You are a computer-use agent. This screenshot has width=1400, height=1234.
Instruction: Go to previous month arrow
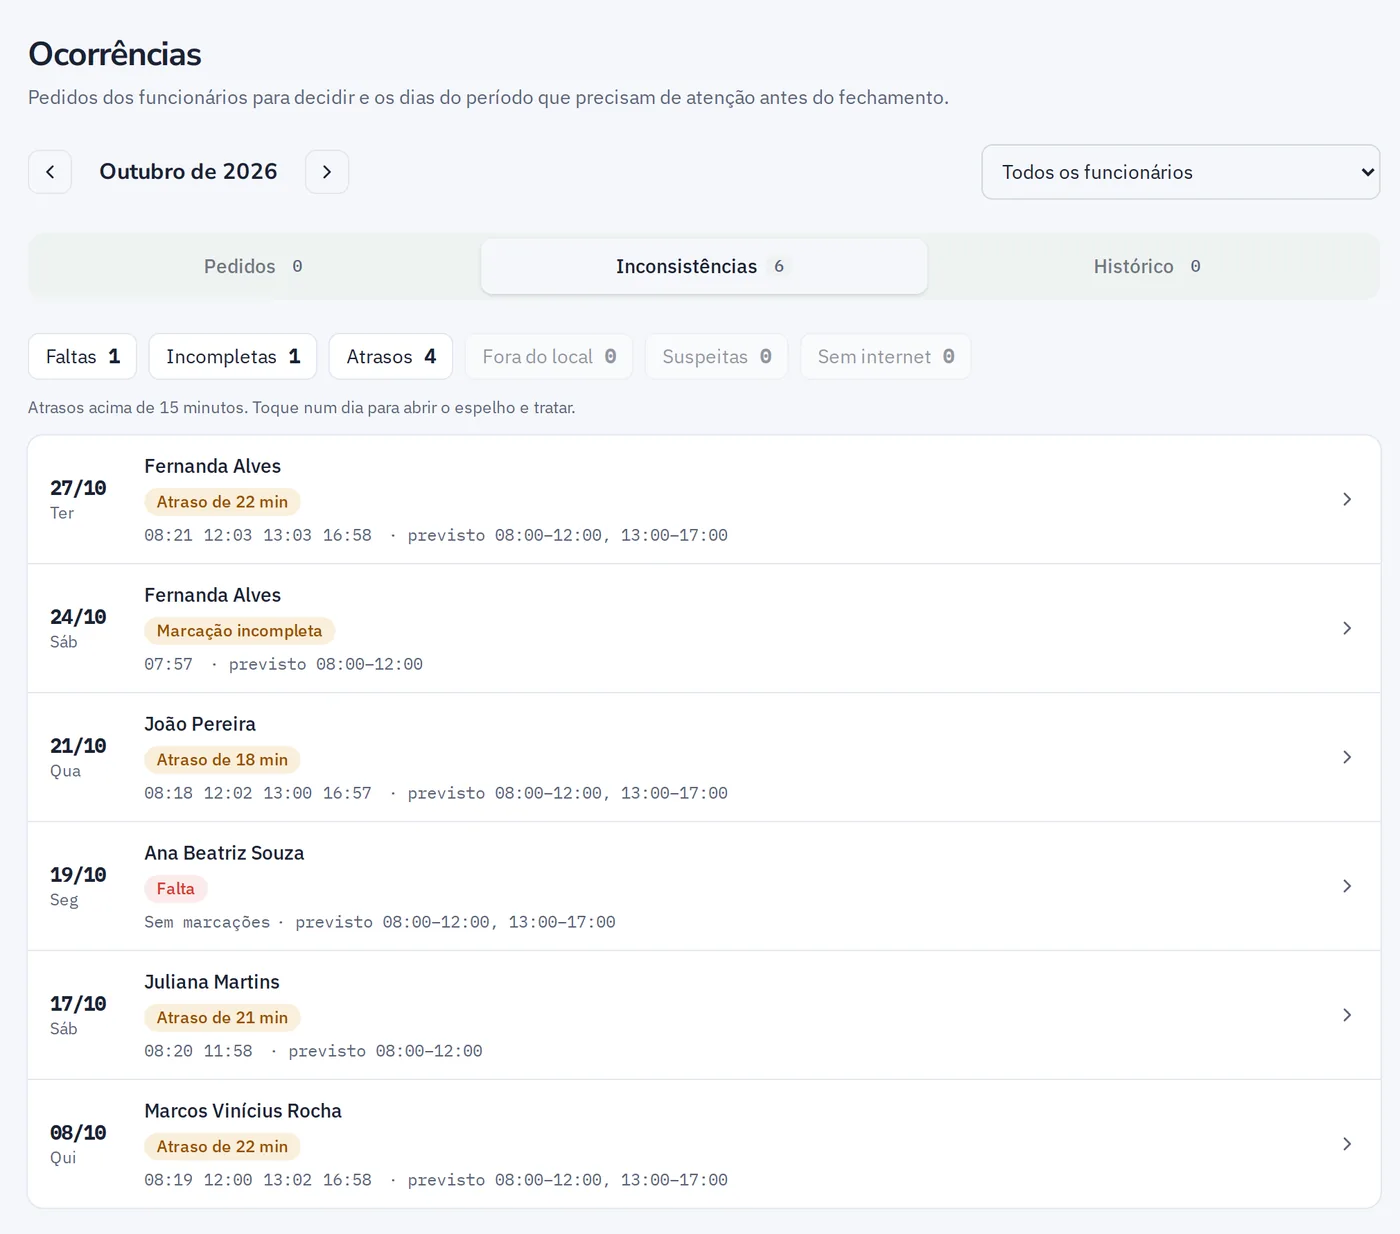coord(50,172)
